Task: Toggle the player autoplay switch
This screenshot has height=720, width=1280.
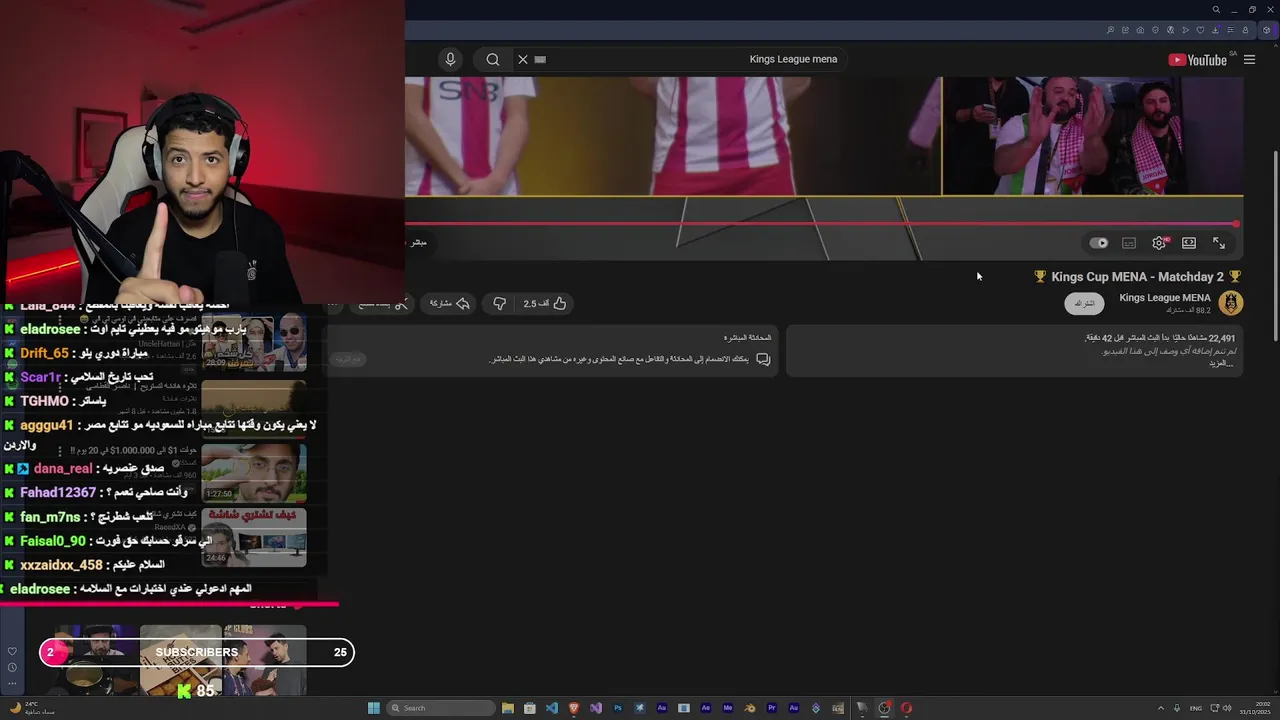Action: (x=1098, y=243)
